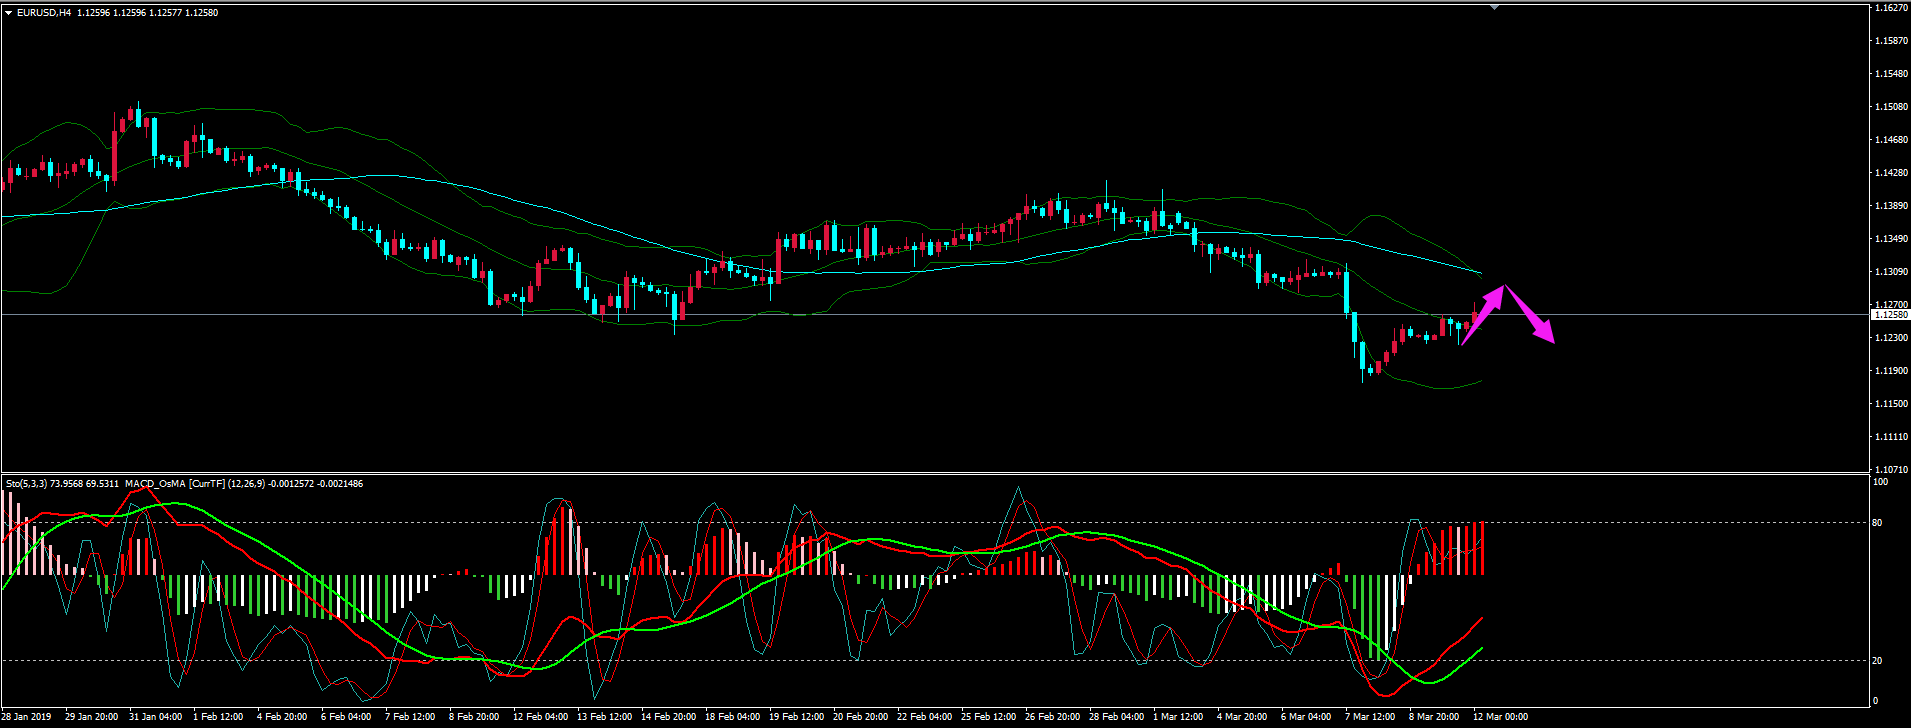1911x728 pixels.
Task: Click the grey chart shift marker at top
Action: 1495,7
